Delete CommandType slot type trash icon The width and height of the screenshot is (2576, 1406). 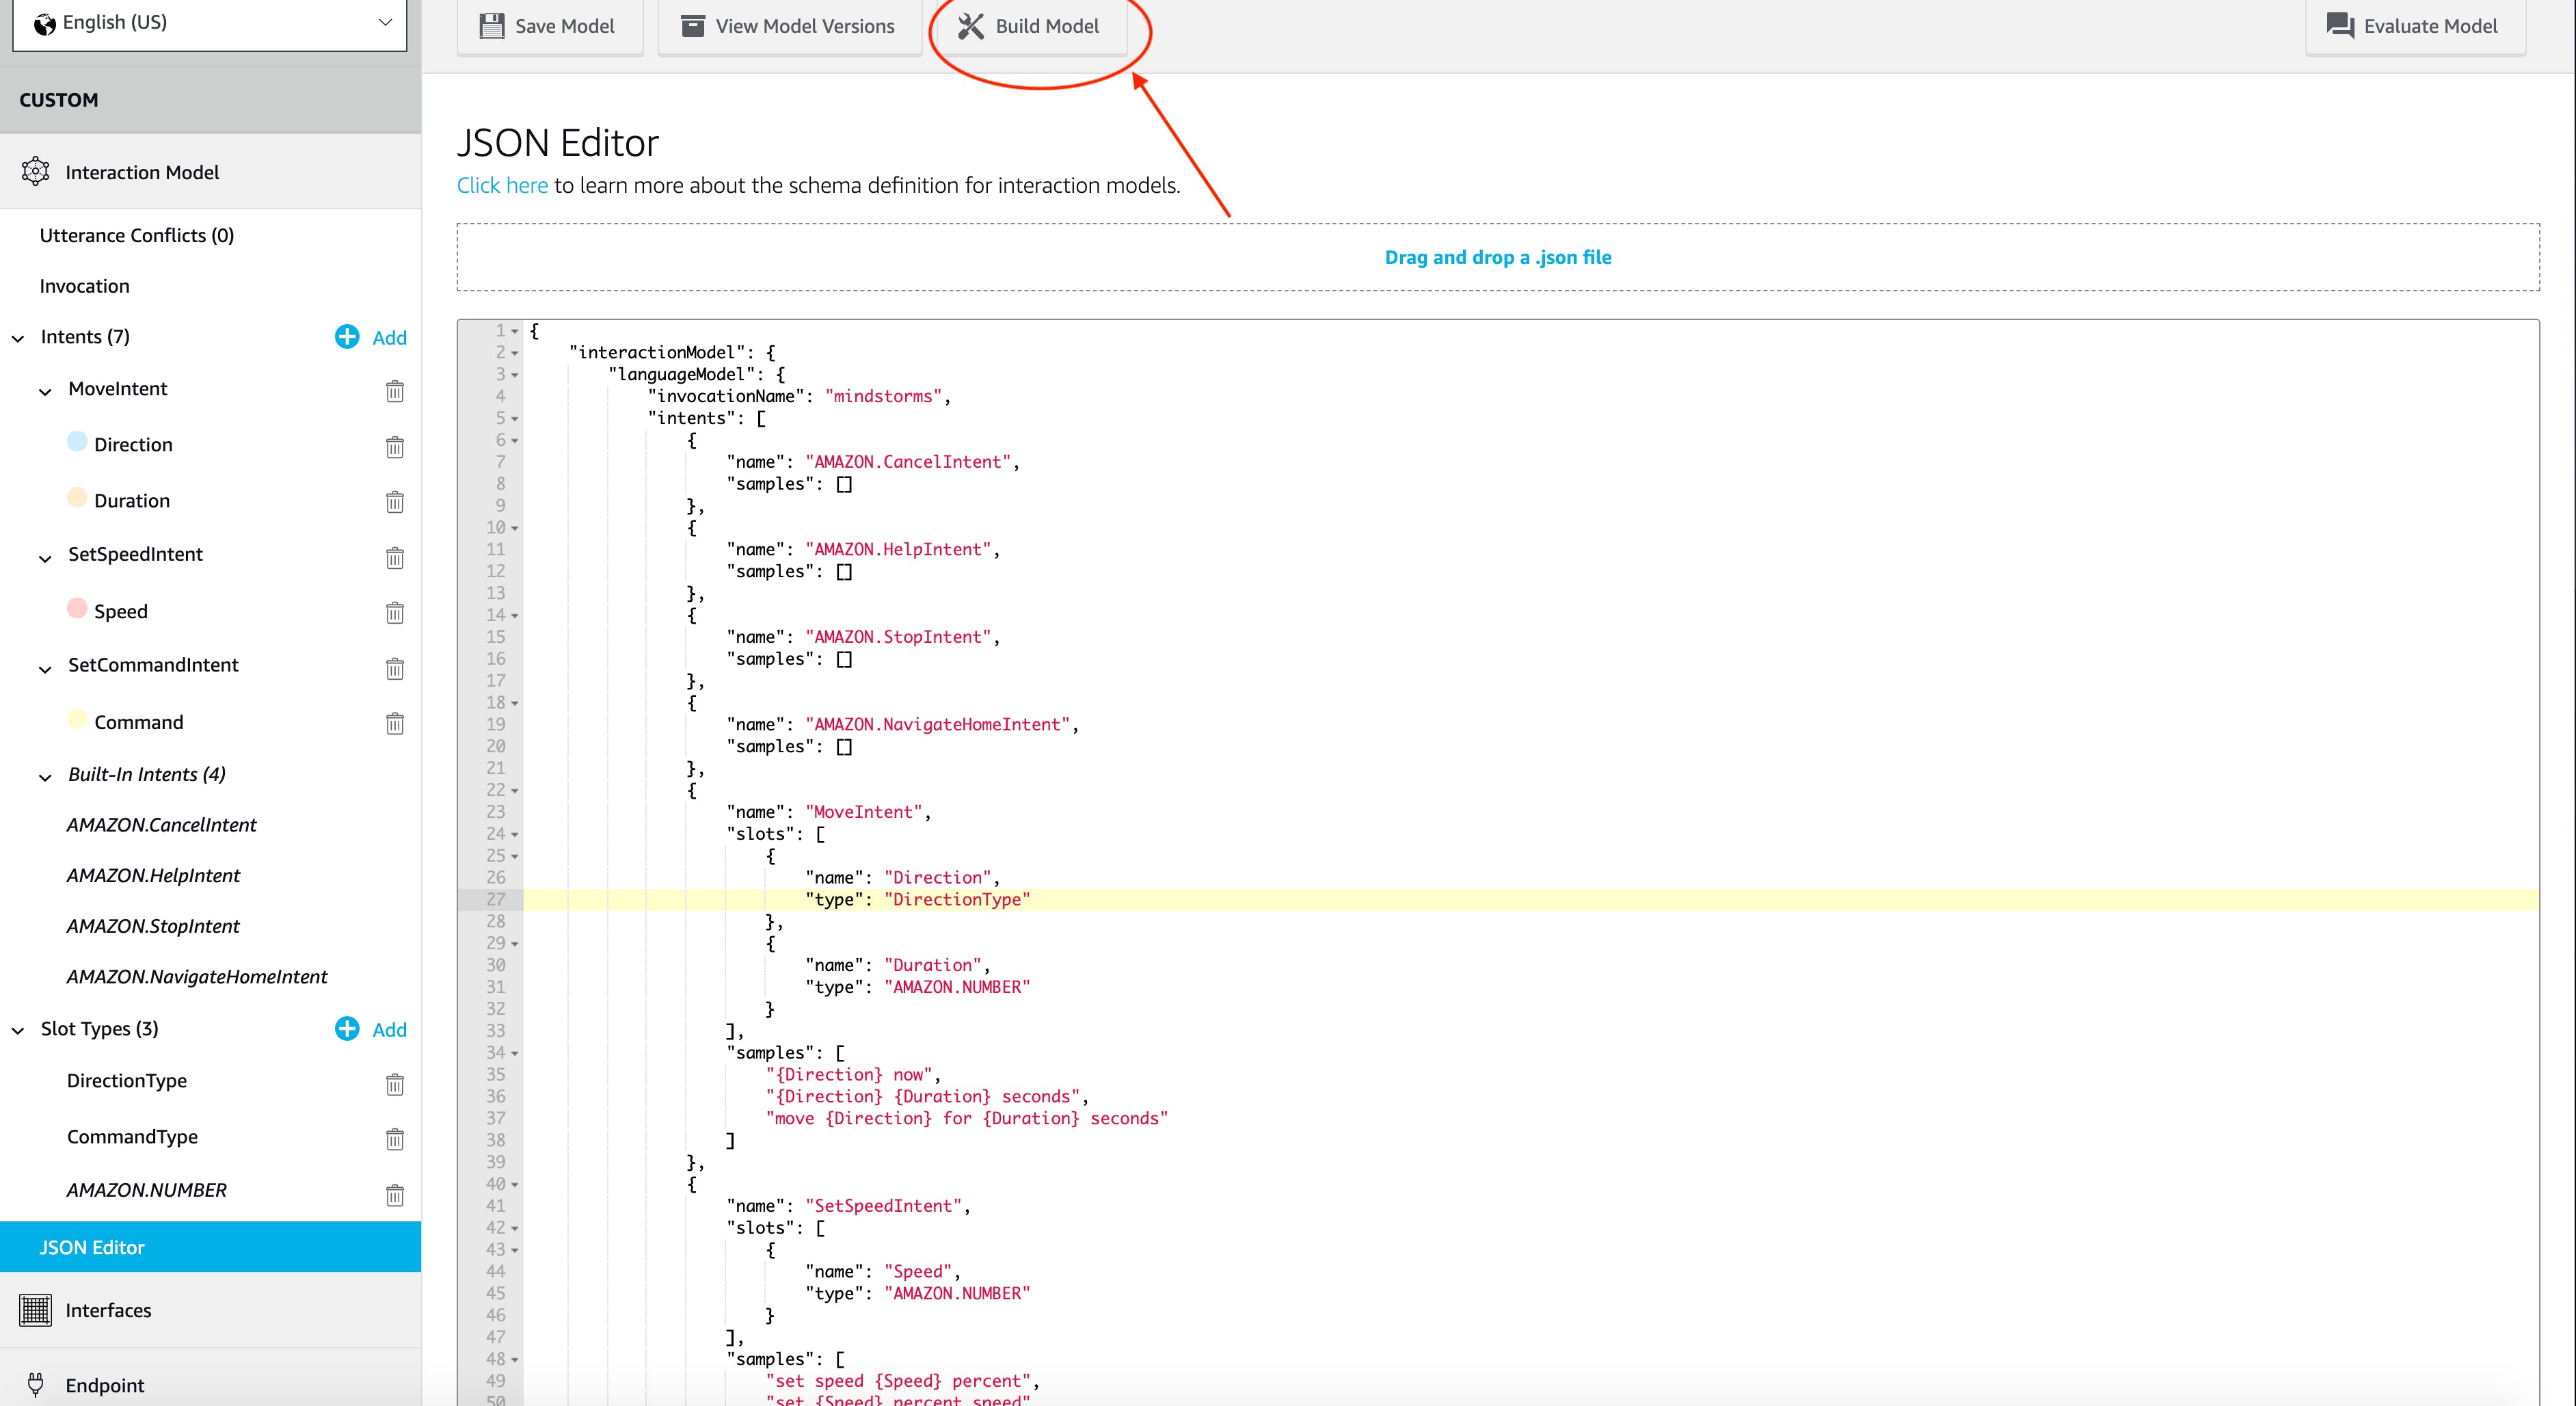[x=395, y=1140]
